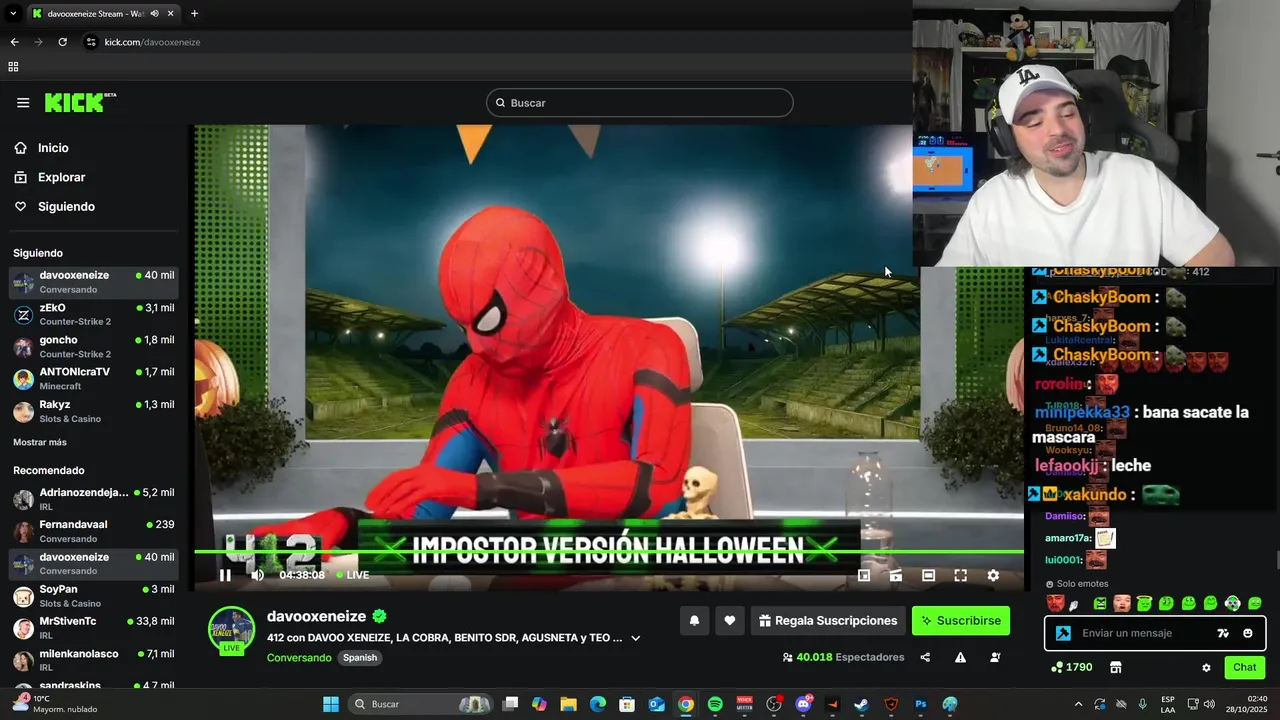The image size is (1280, 720).
Task: Pause the live stream video
Action: click(x=225, y=575)
